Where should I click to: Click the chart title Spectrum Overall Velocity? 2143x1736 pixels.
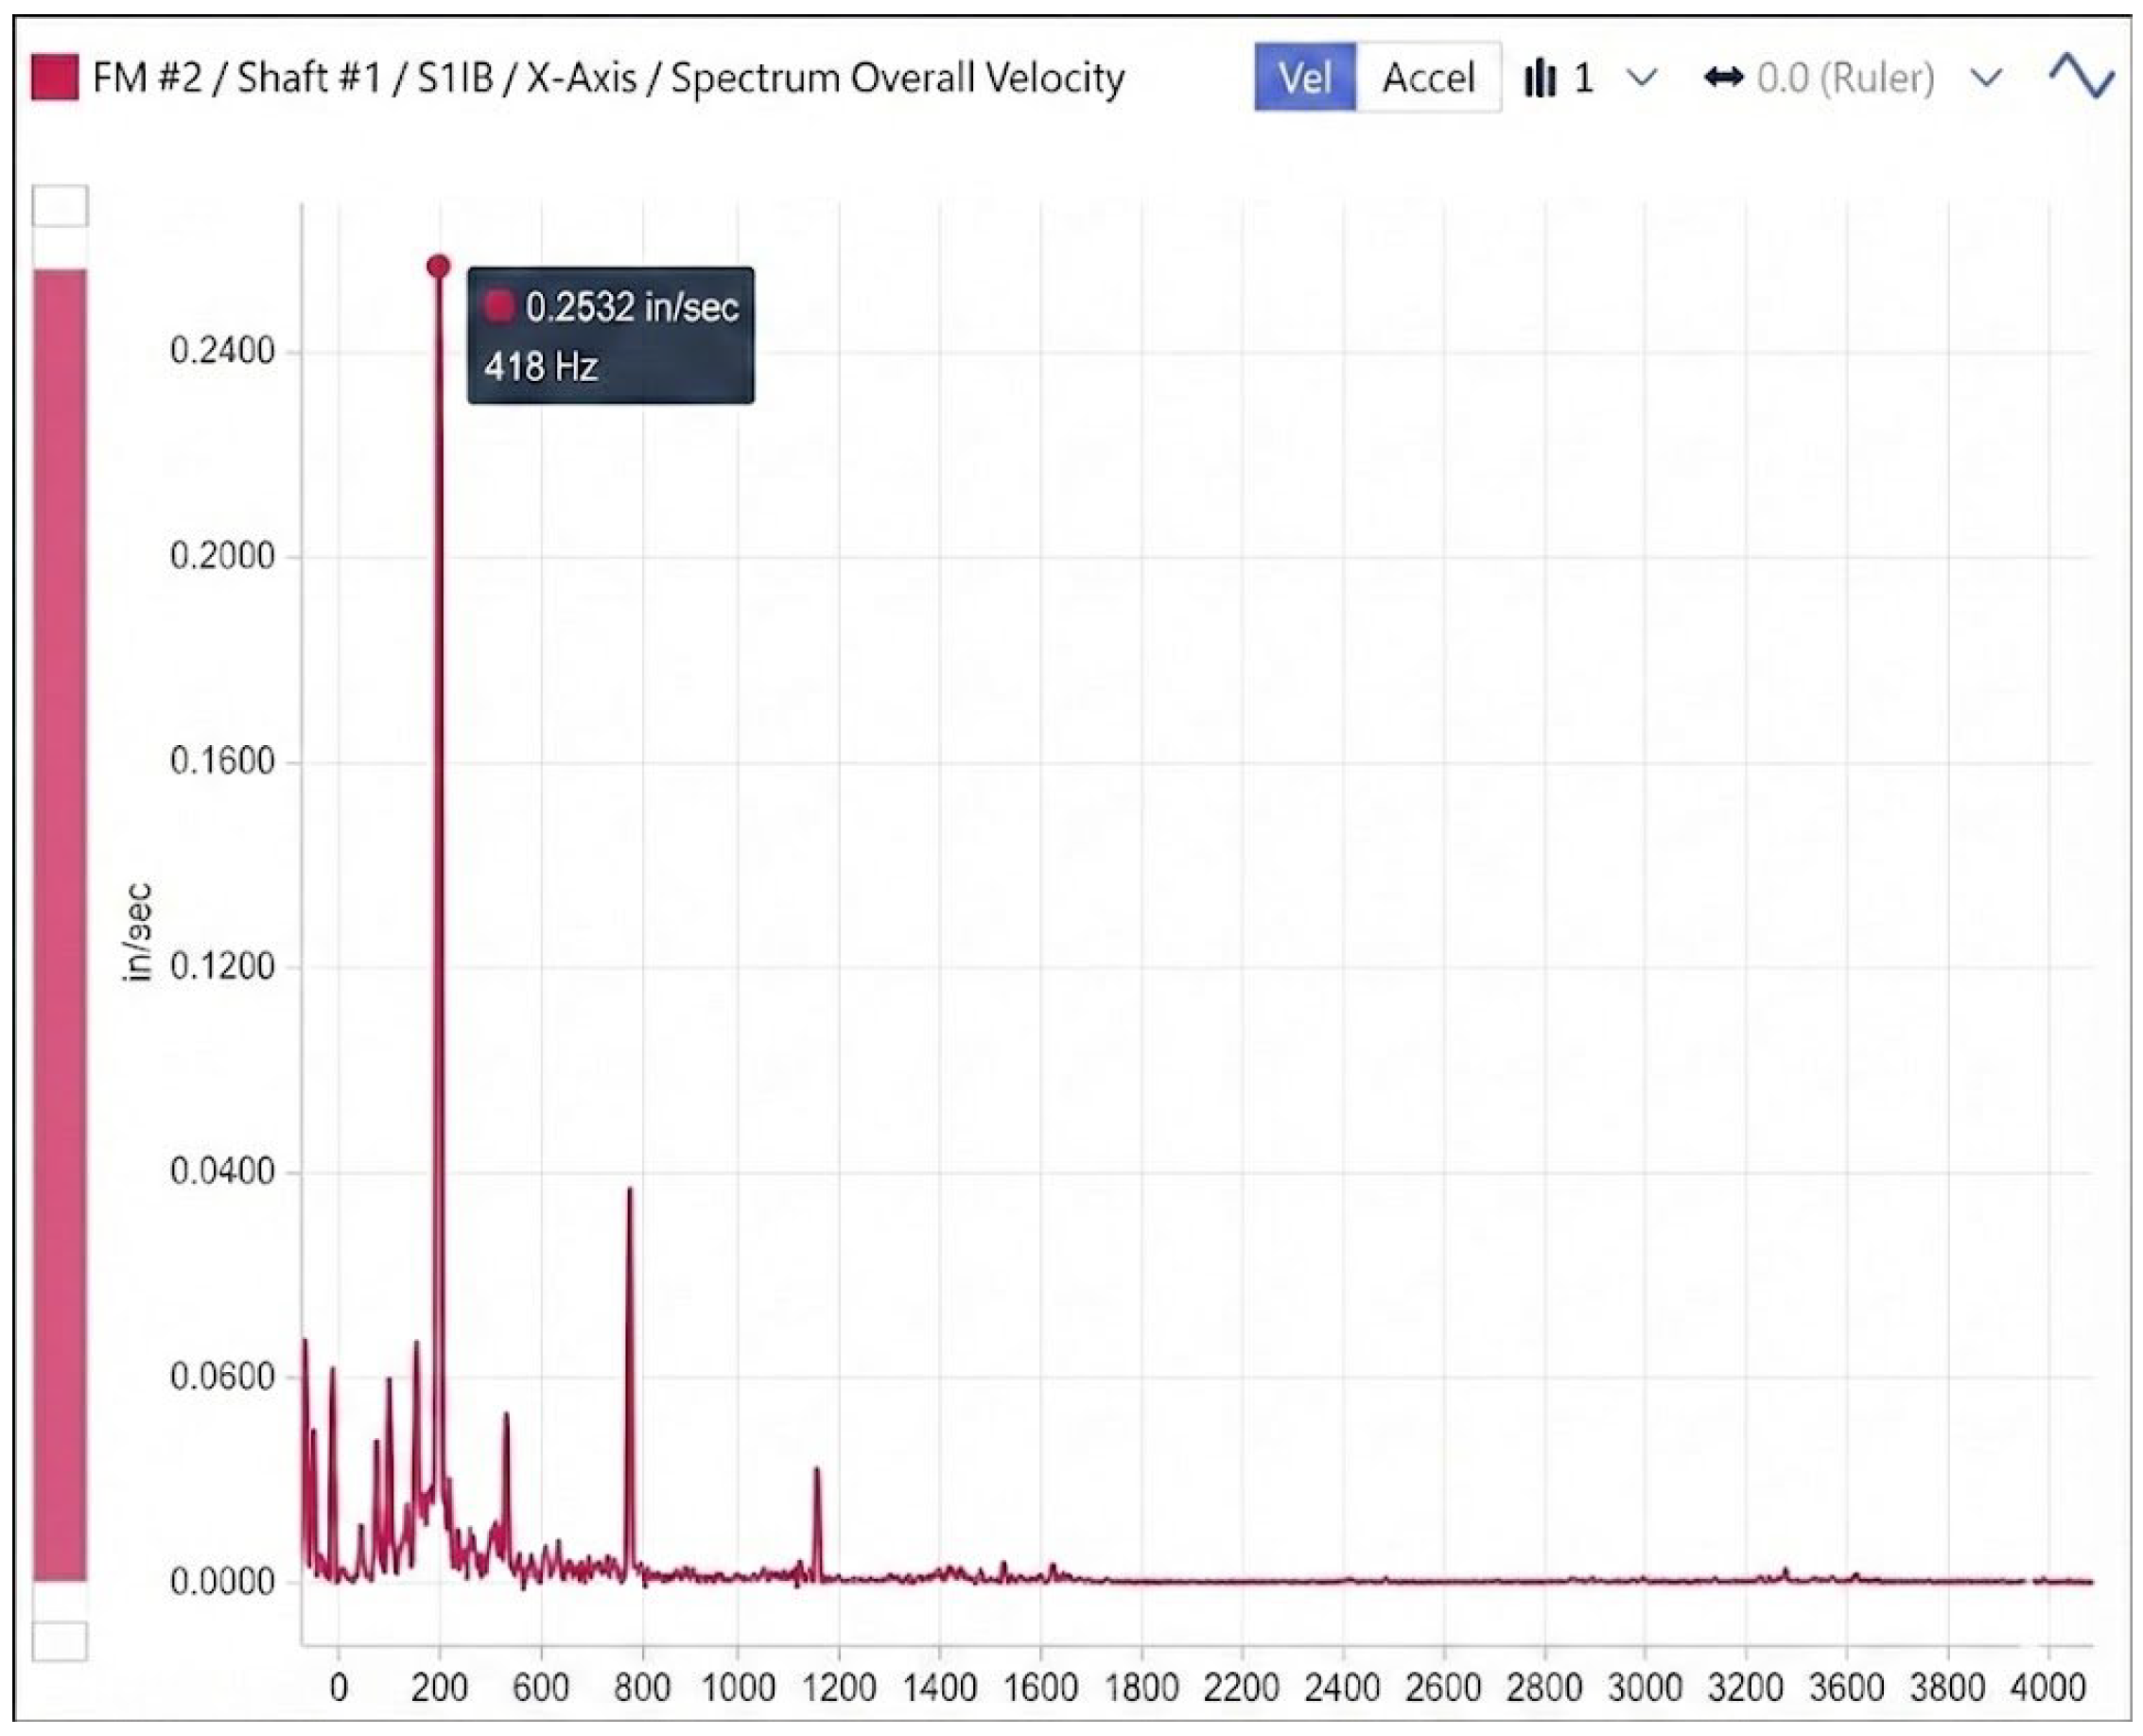point(897,77)
